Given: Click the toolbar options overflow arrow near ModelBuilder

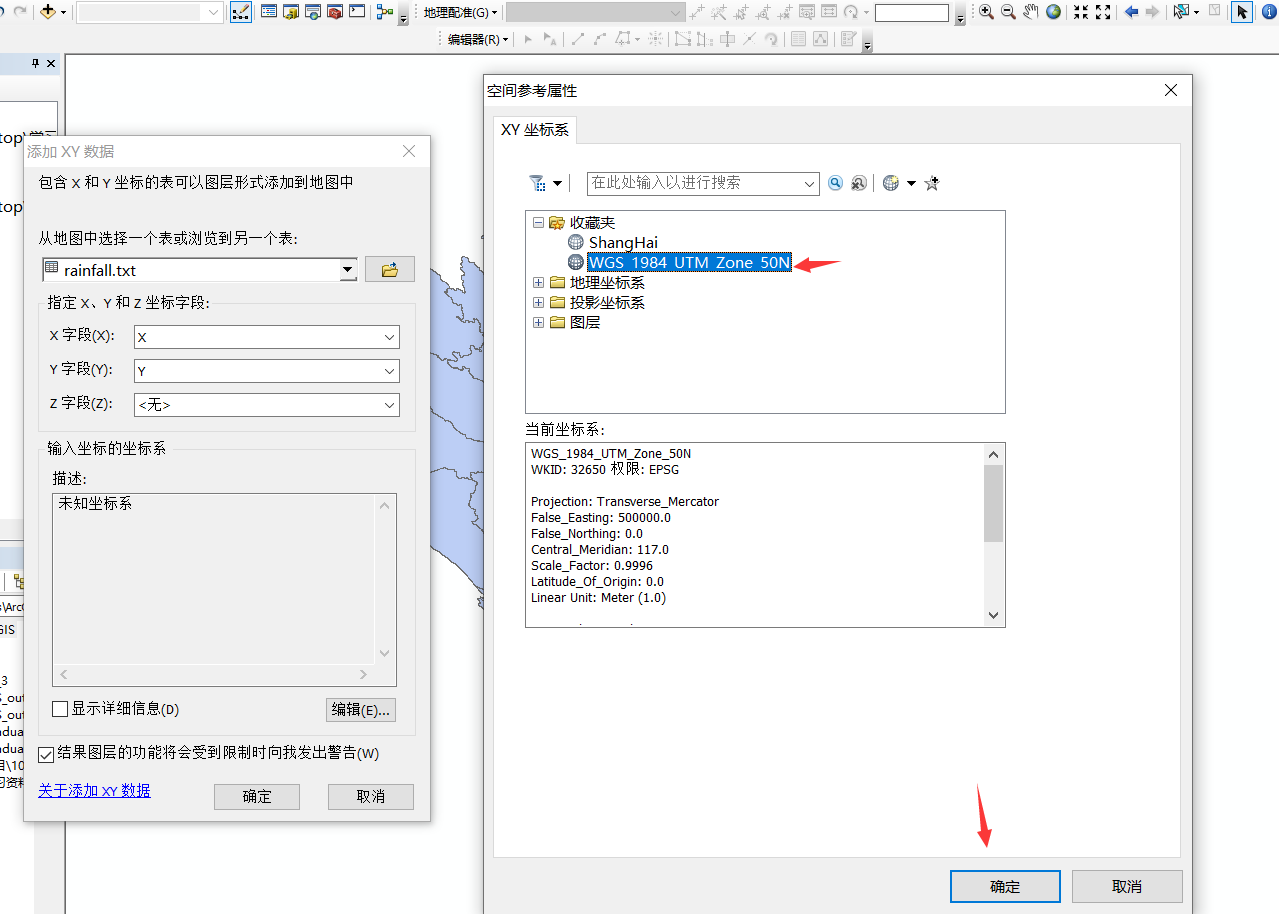Looking at the screenshot, I should (x=402, y=16).
